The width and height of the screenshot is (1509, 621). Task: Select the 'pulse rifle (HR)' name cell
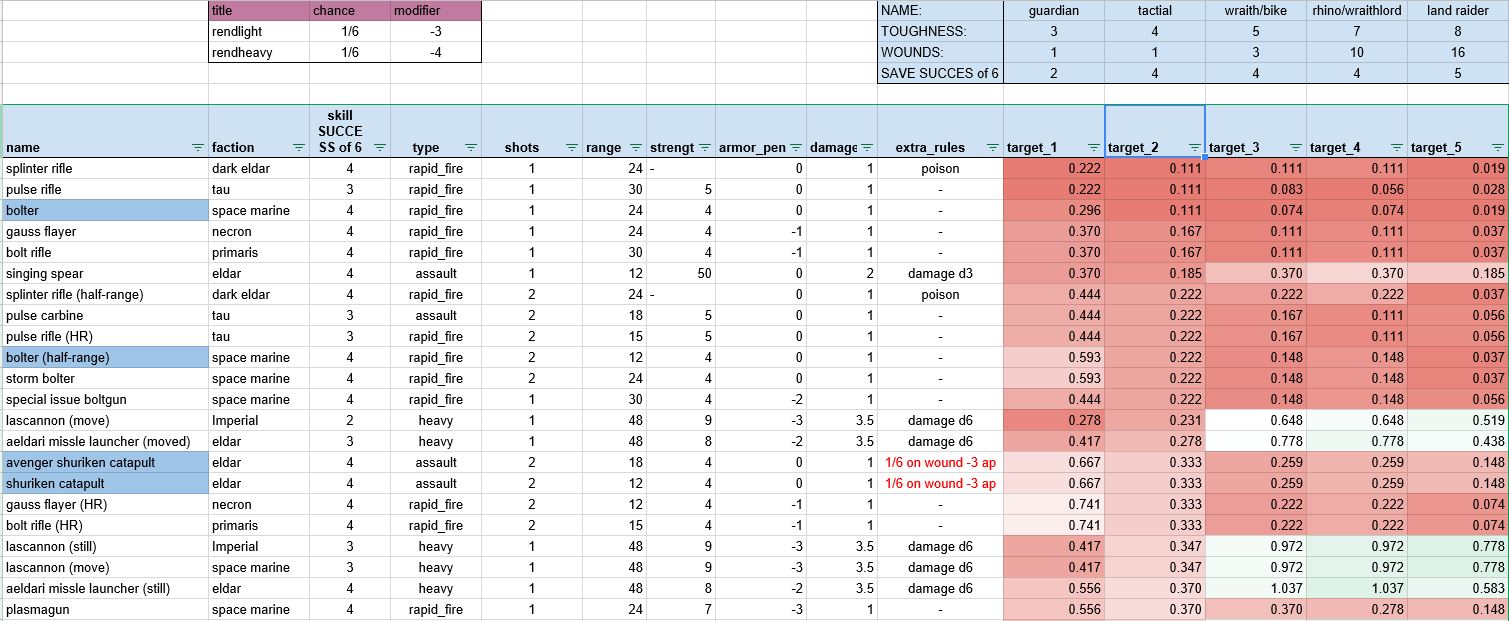pyautogui.click(x=105, y=336)
